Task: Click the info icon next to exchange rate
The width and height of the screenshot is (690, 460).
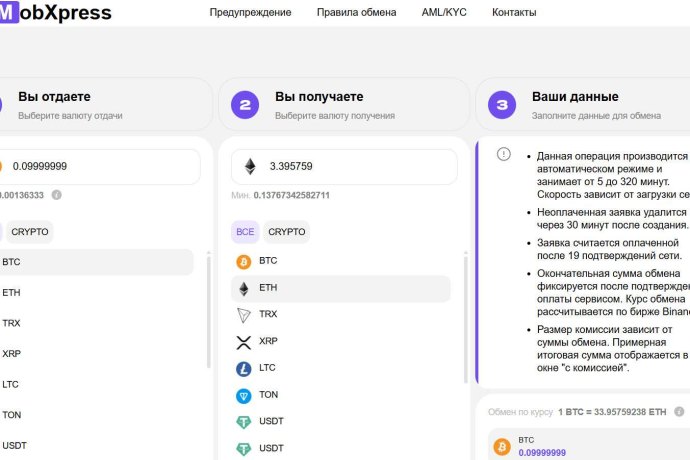Action: click(679, 412)
